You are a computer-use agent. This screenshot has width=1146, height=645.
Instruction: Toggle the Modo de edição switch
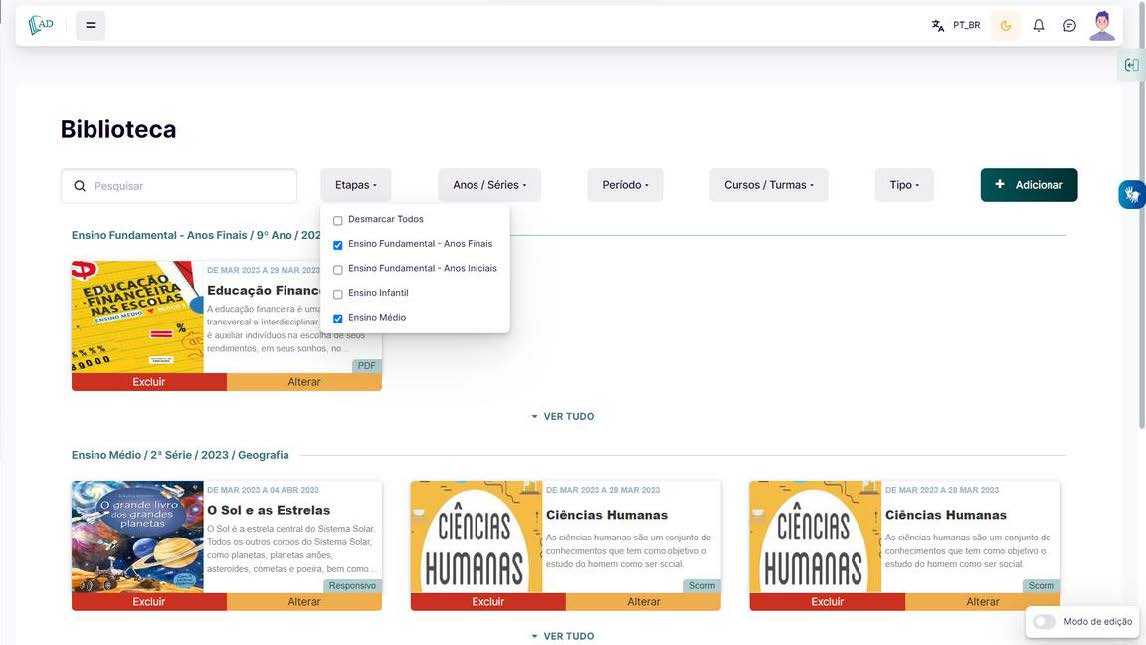coord(1044,621)
